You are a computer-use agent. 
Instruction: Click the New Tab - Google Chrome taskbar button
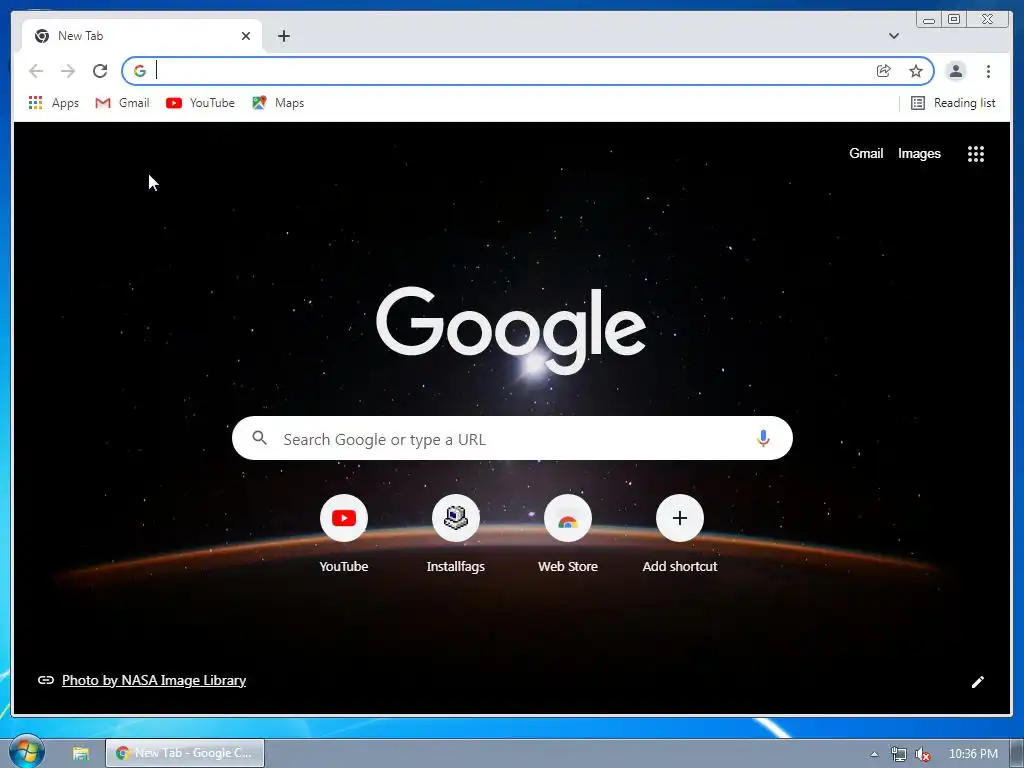coord(185,753)
